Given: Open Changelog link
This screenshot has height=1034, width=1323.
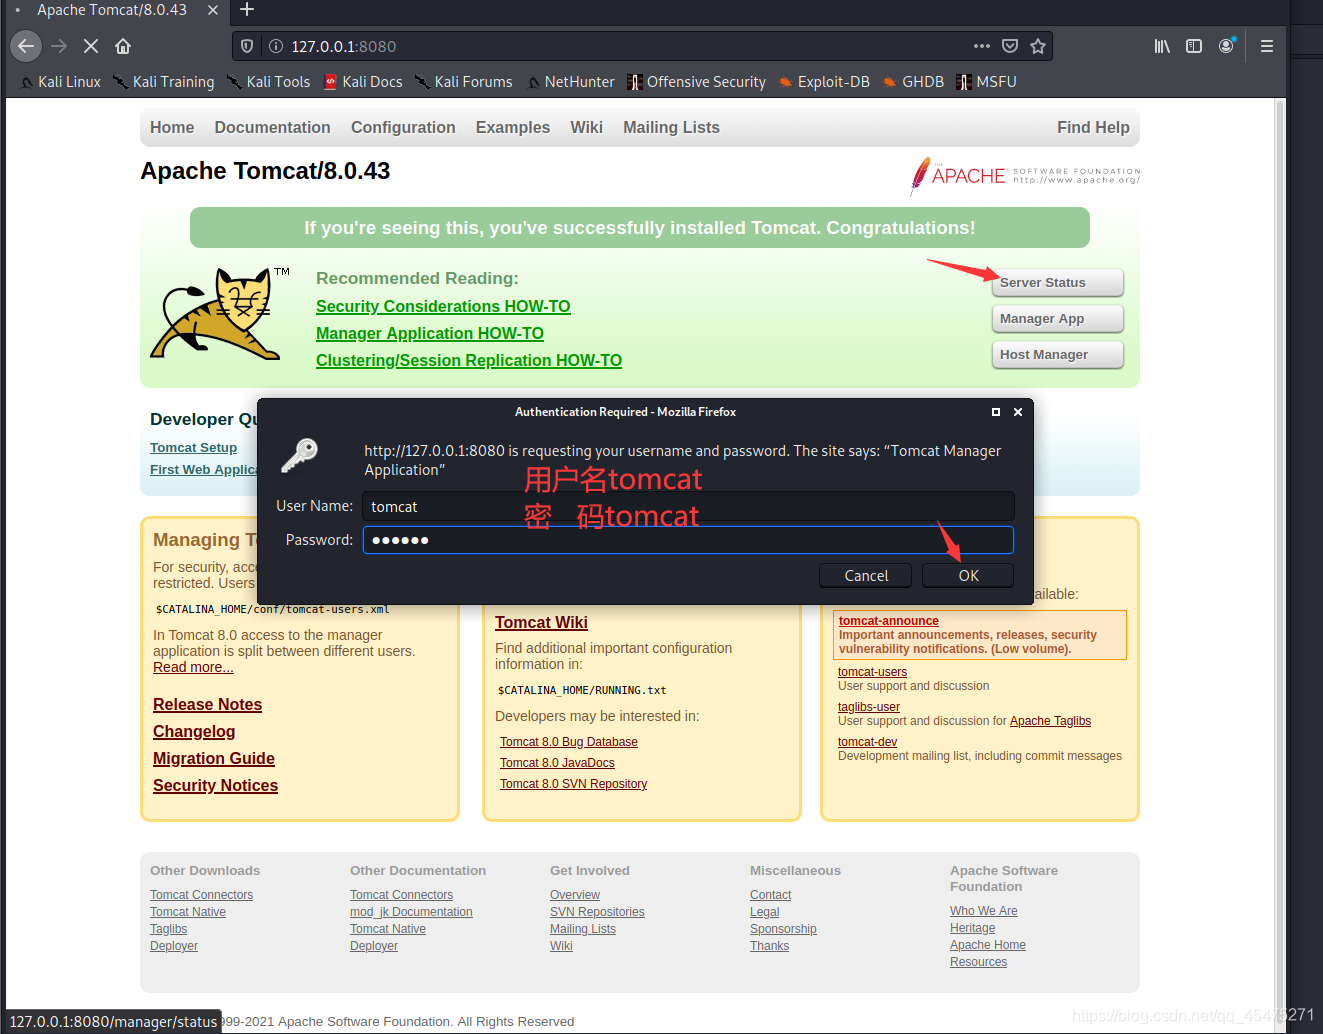Looking at the screenshot, I should [194, 731].
